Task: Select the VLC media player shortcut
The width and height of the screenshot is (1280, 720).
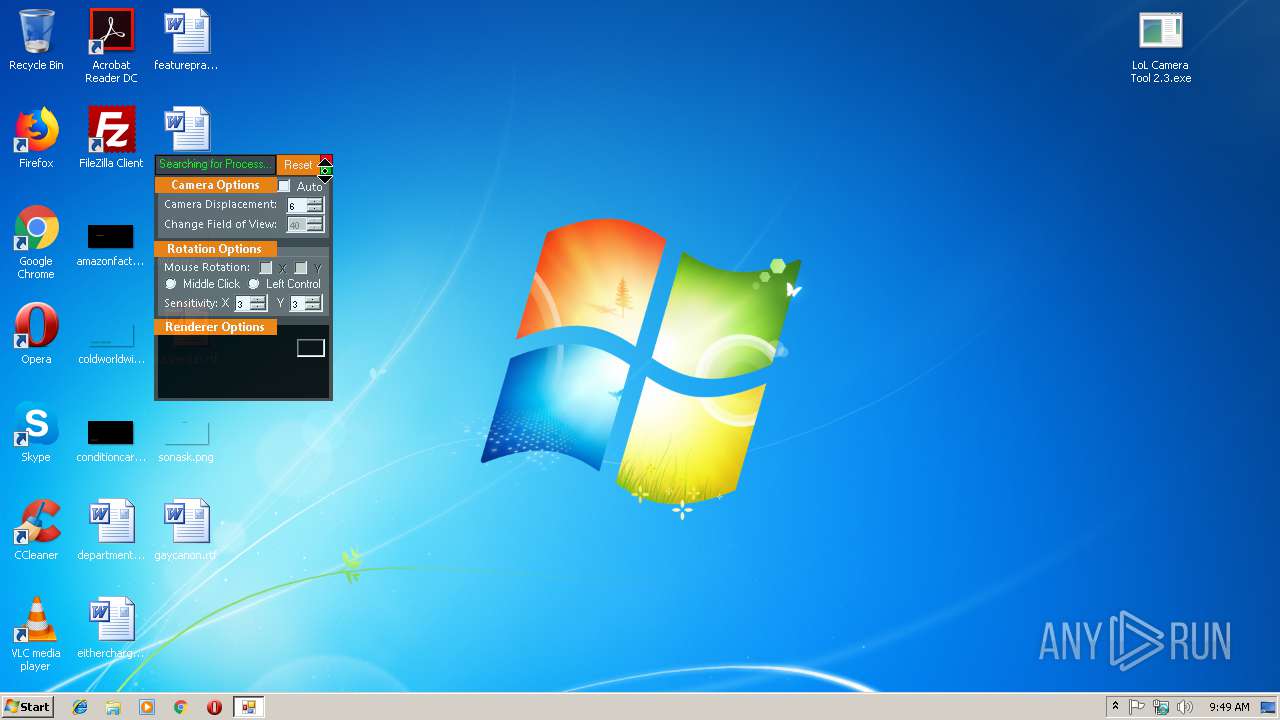Action: point(36,634)
